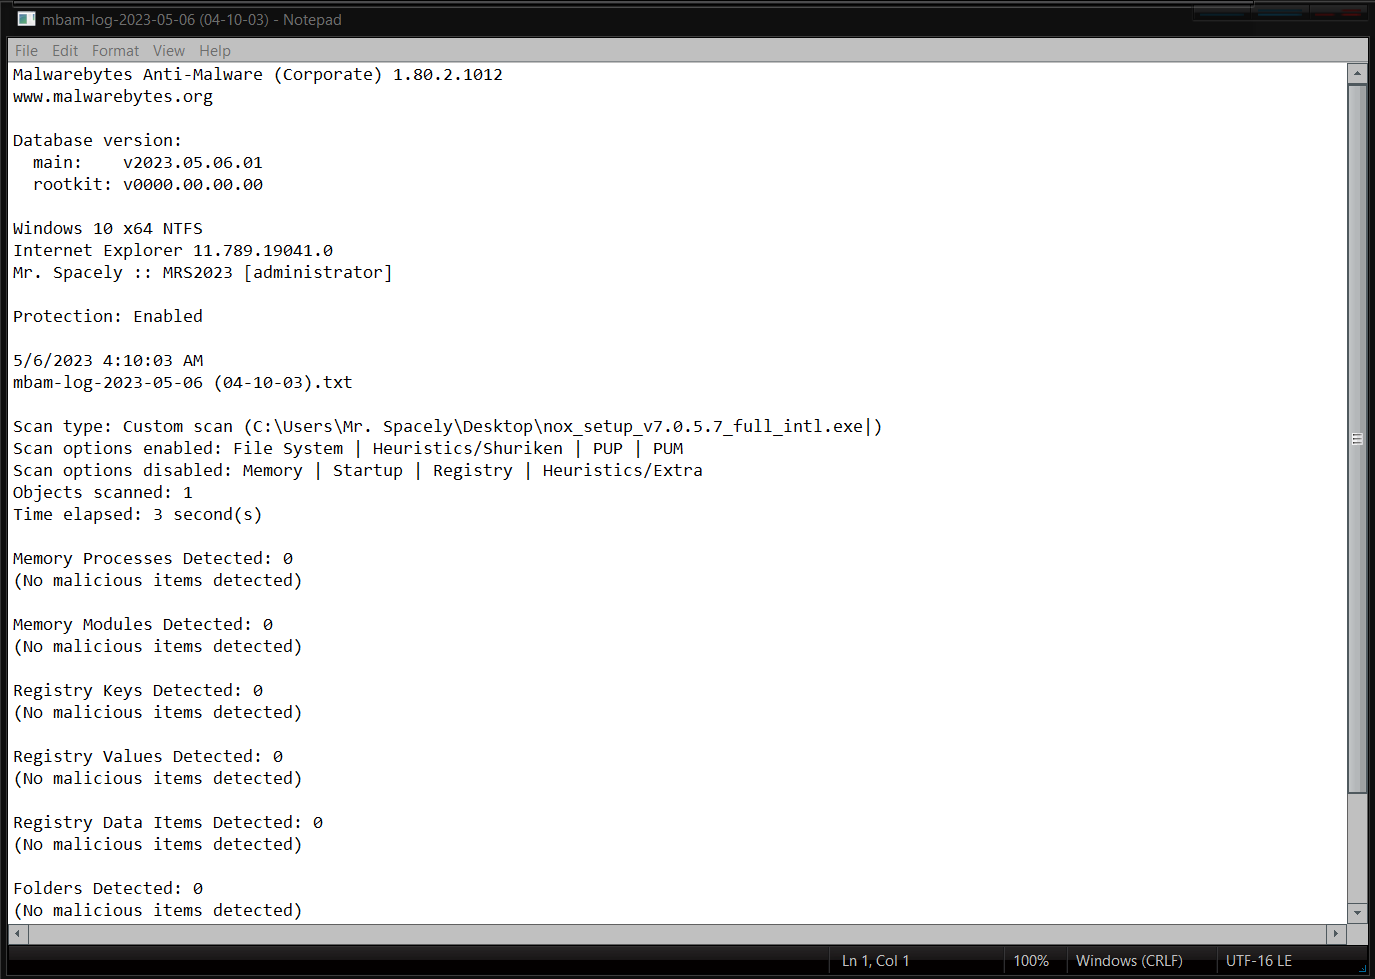Click the 'Registry Keys Detected: 0' line
The image size is (1375, 979).
pyautogui.click(x=138, y=691)
